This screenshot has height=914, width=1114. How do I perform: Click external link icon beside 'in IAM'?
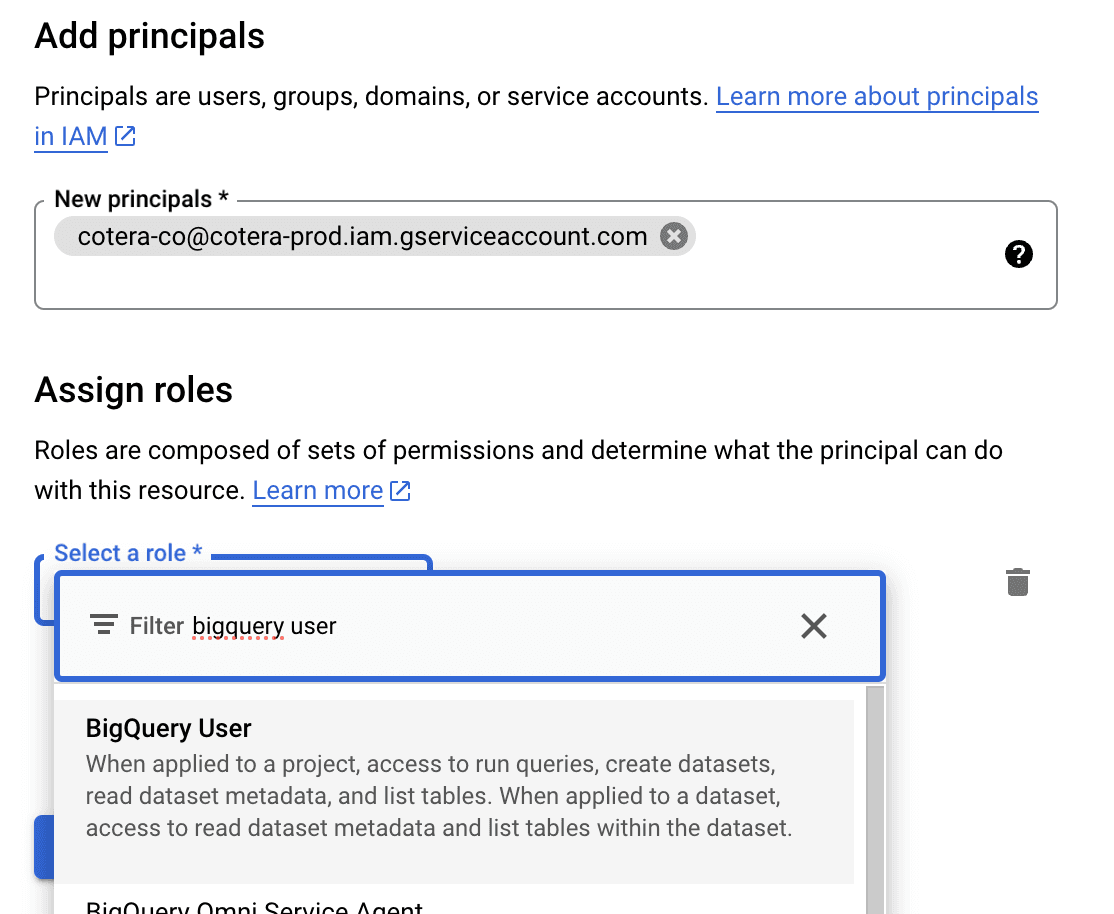(x=125, y=137)
